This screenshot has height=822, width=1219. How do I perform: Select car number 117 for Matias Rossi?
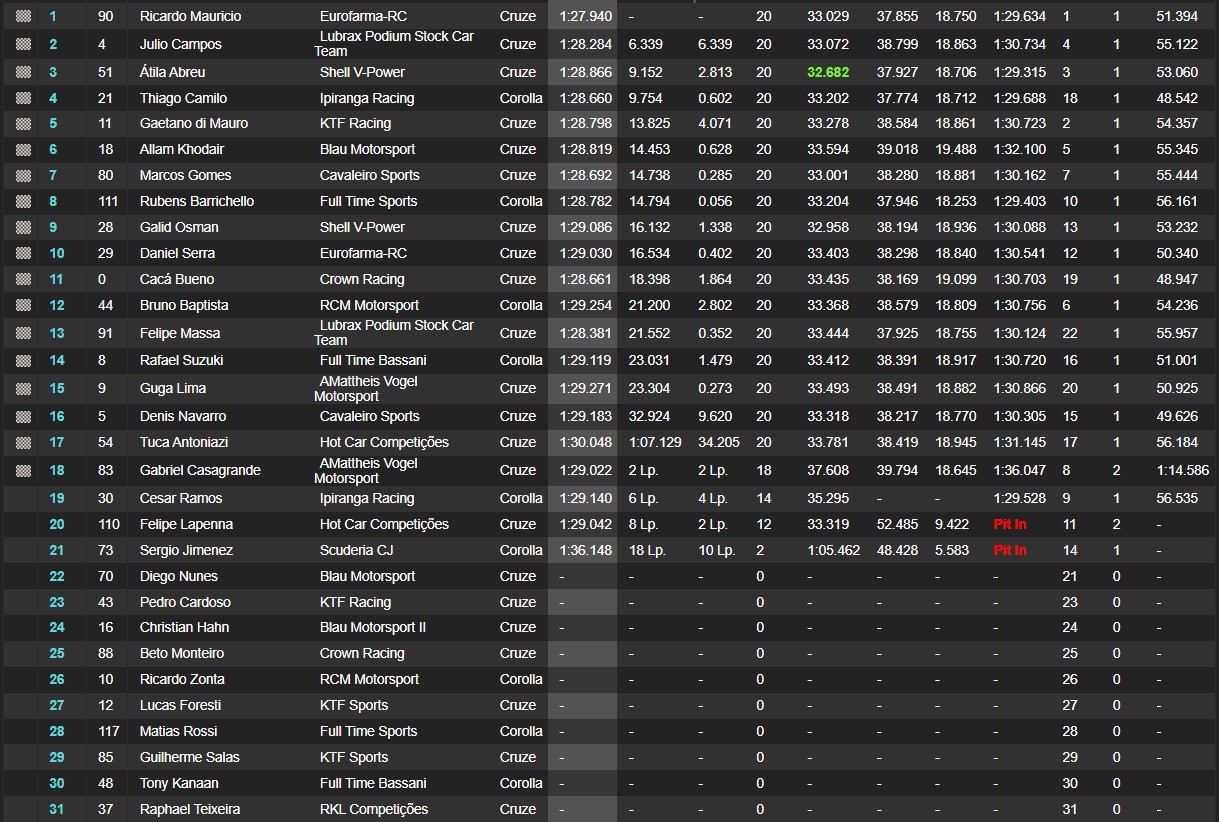(109, 731)
